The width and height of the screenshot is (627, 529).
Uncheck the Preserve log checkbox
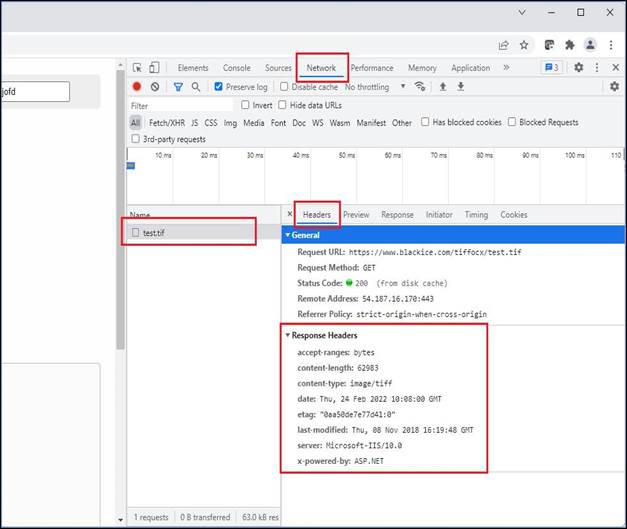pyautogui.click(x=219, y=87)
